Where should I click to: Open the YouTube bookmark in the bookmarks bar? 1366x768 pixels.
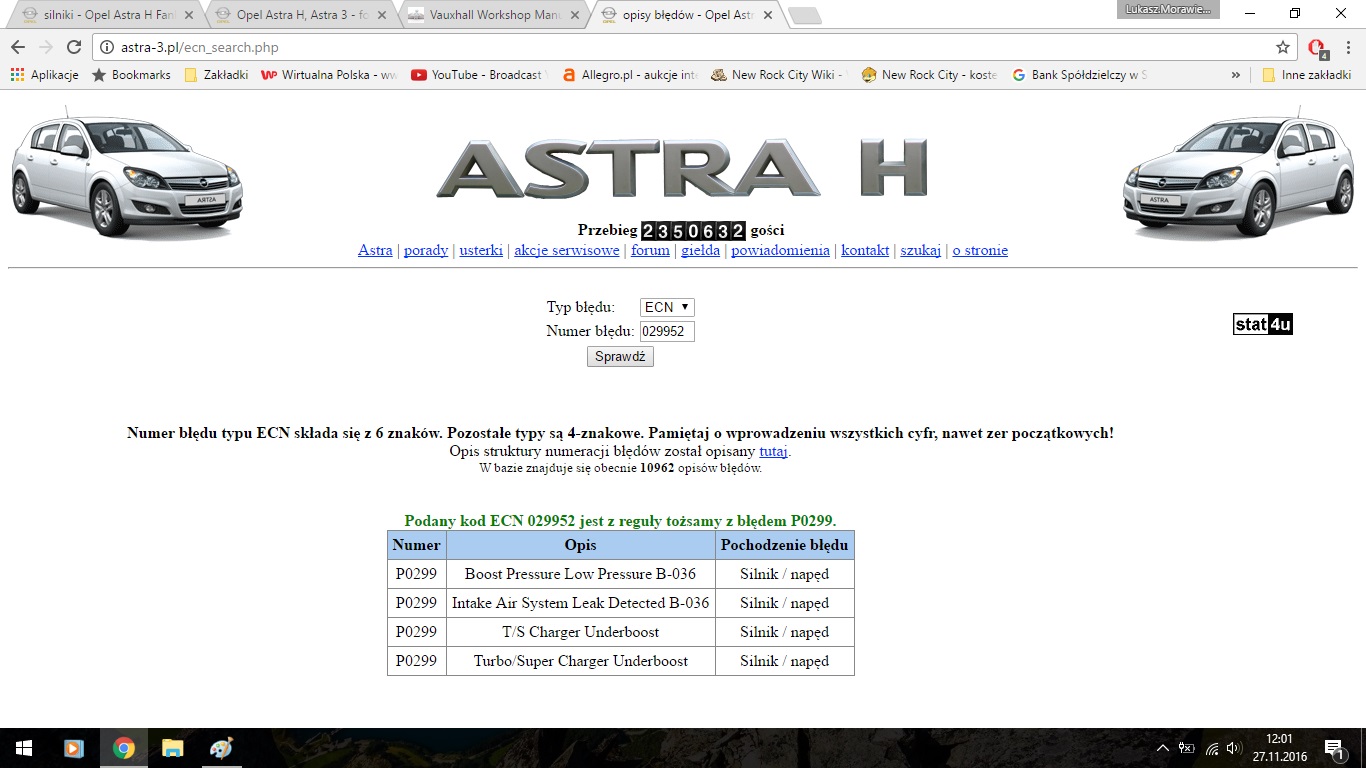[478, 75]
